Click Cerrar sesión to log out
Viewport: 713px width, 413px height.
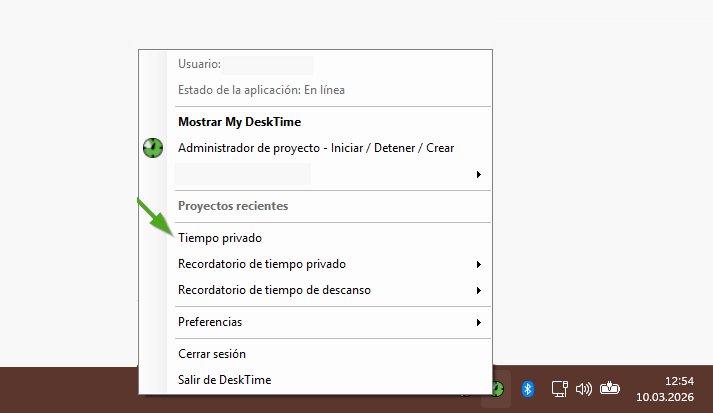click(x=211, y=354)
